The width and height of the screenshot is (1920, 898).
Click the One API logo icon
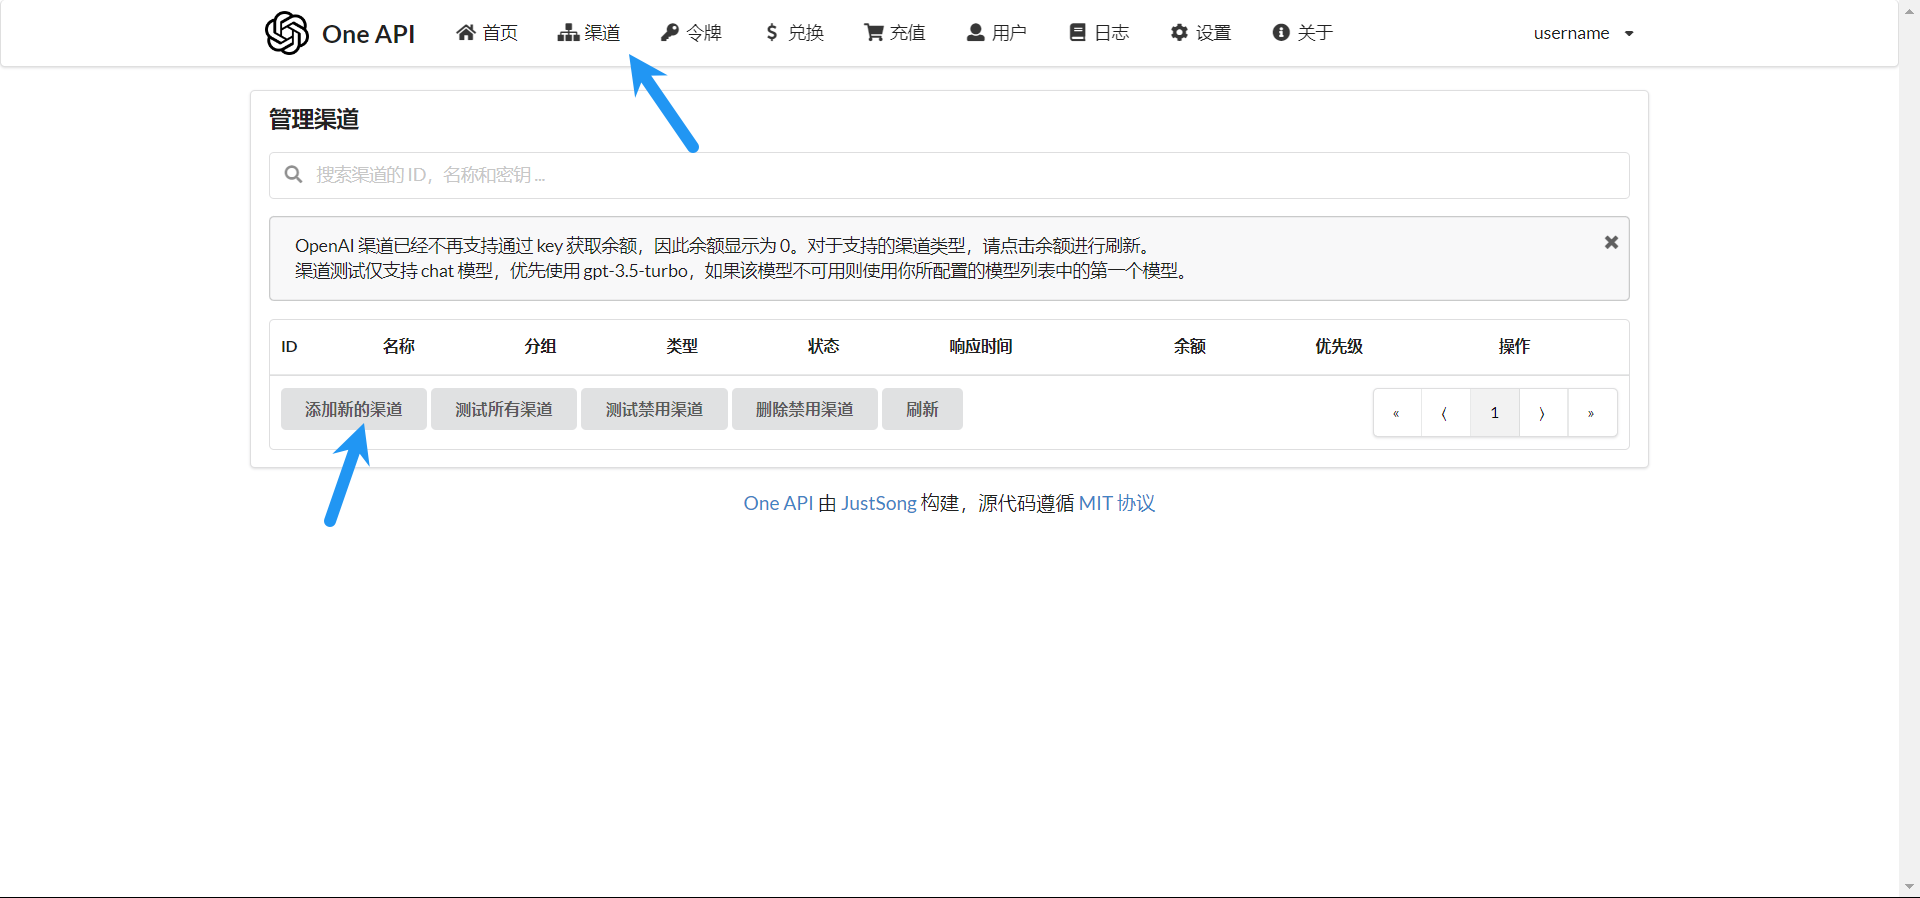click(287, 33)
